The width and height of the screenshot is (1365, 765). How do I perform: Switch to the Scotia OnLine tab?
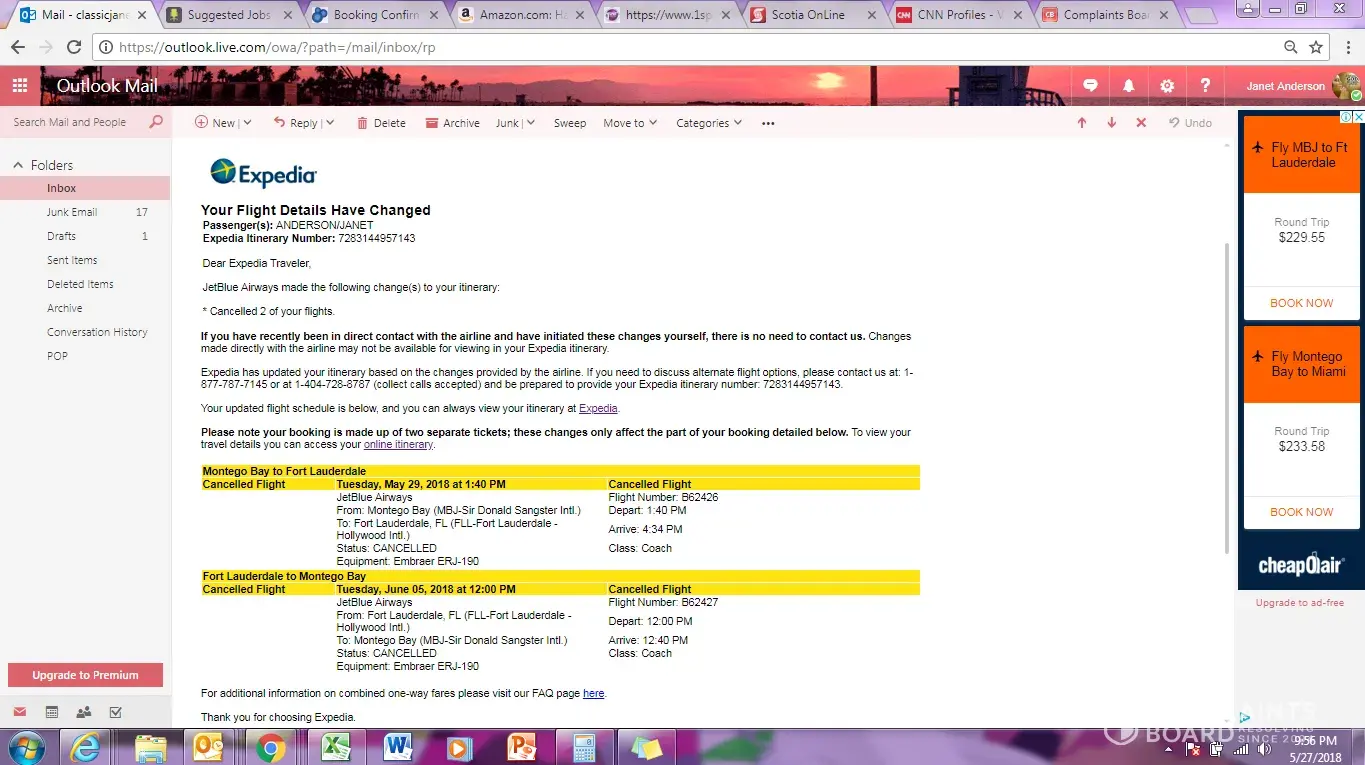[x=807, y=15]
